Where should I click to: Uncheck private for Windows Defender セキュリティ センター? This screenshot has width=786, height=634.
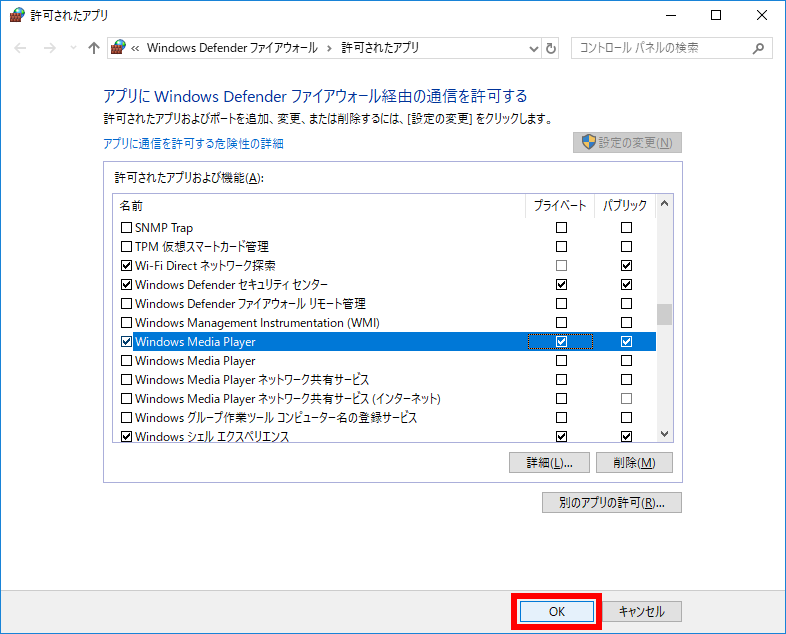561,285
